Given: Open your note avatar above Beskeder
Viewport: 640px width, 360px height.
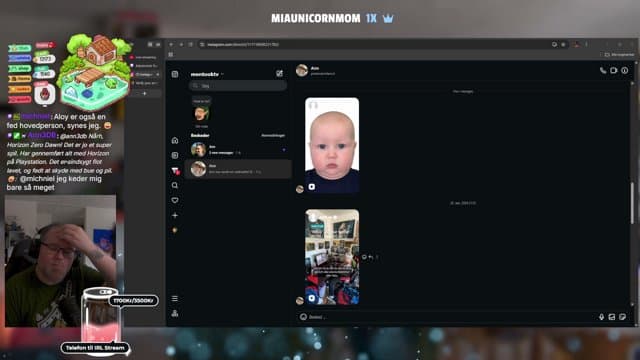Looking at the screenshot, I should point(201,113).
